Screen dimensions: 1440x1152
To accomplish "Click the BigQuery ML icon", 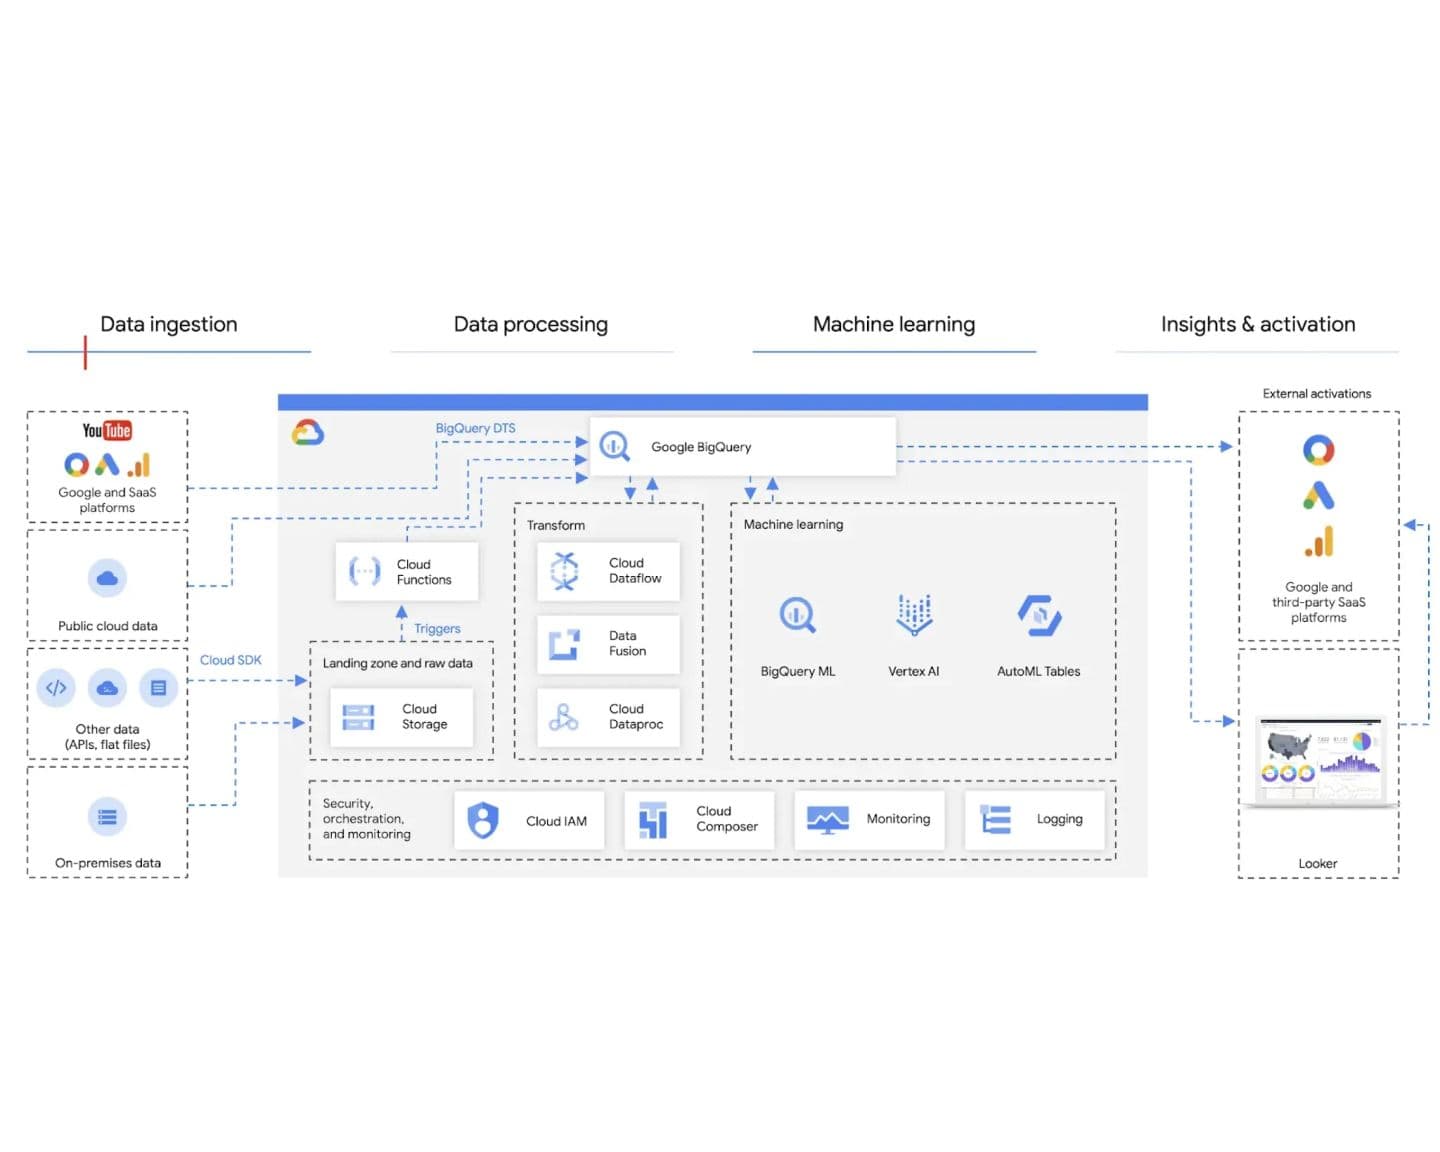I will point(798,615).
